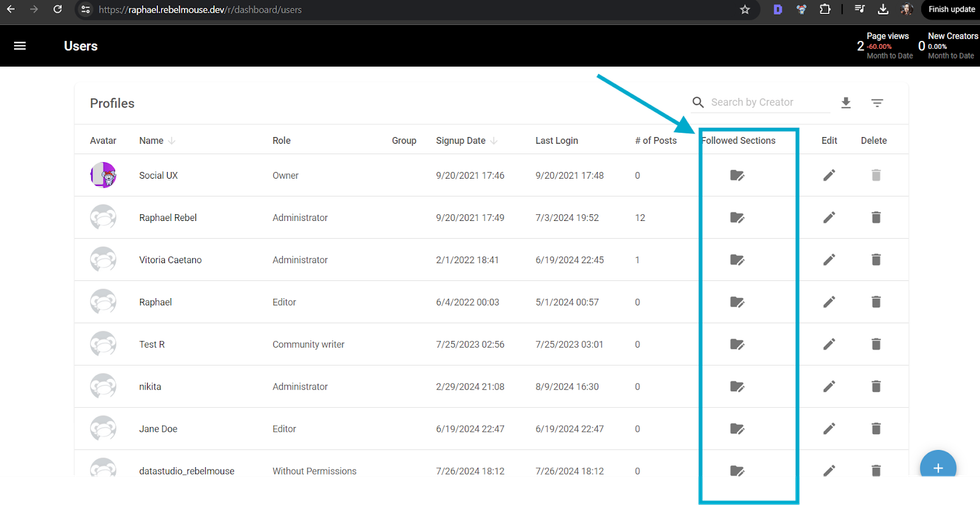Reload the page in browser

pos(58,9)
